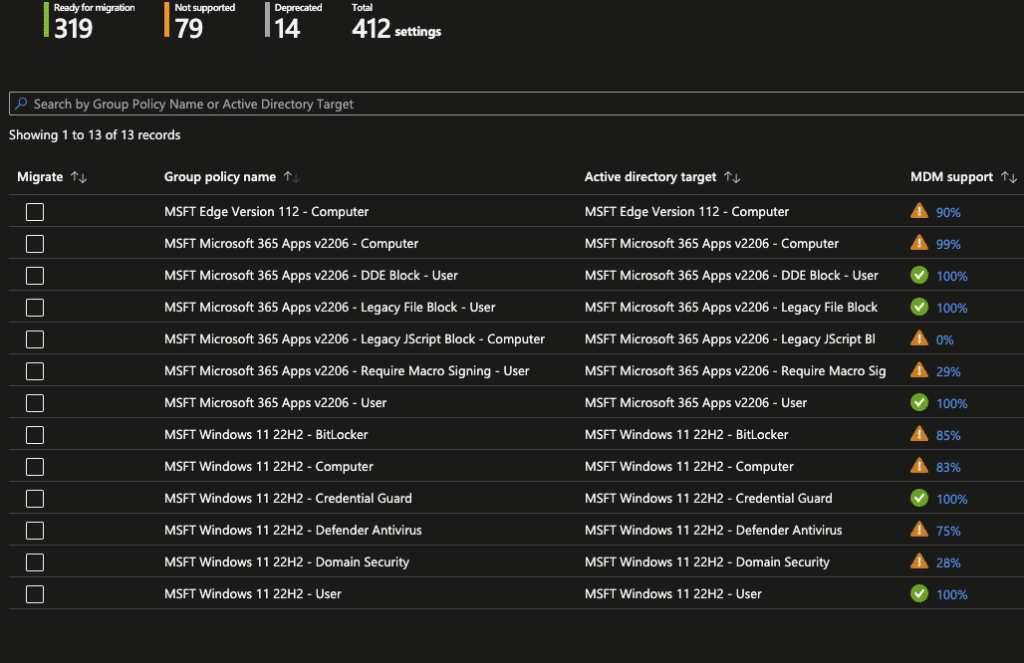
Task: Open the 85% BitLocker support link
Action: 948,435
